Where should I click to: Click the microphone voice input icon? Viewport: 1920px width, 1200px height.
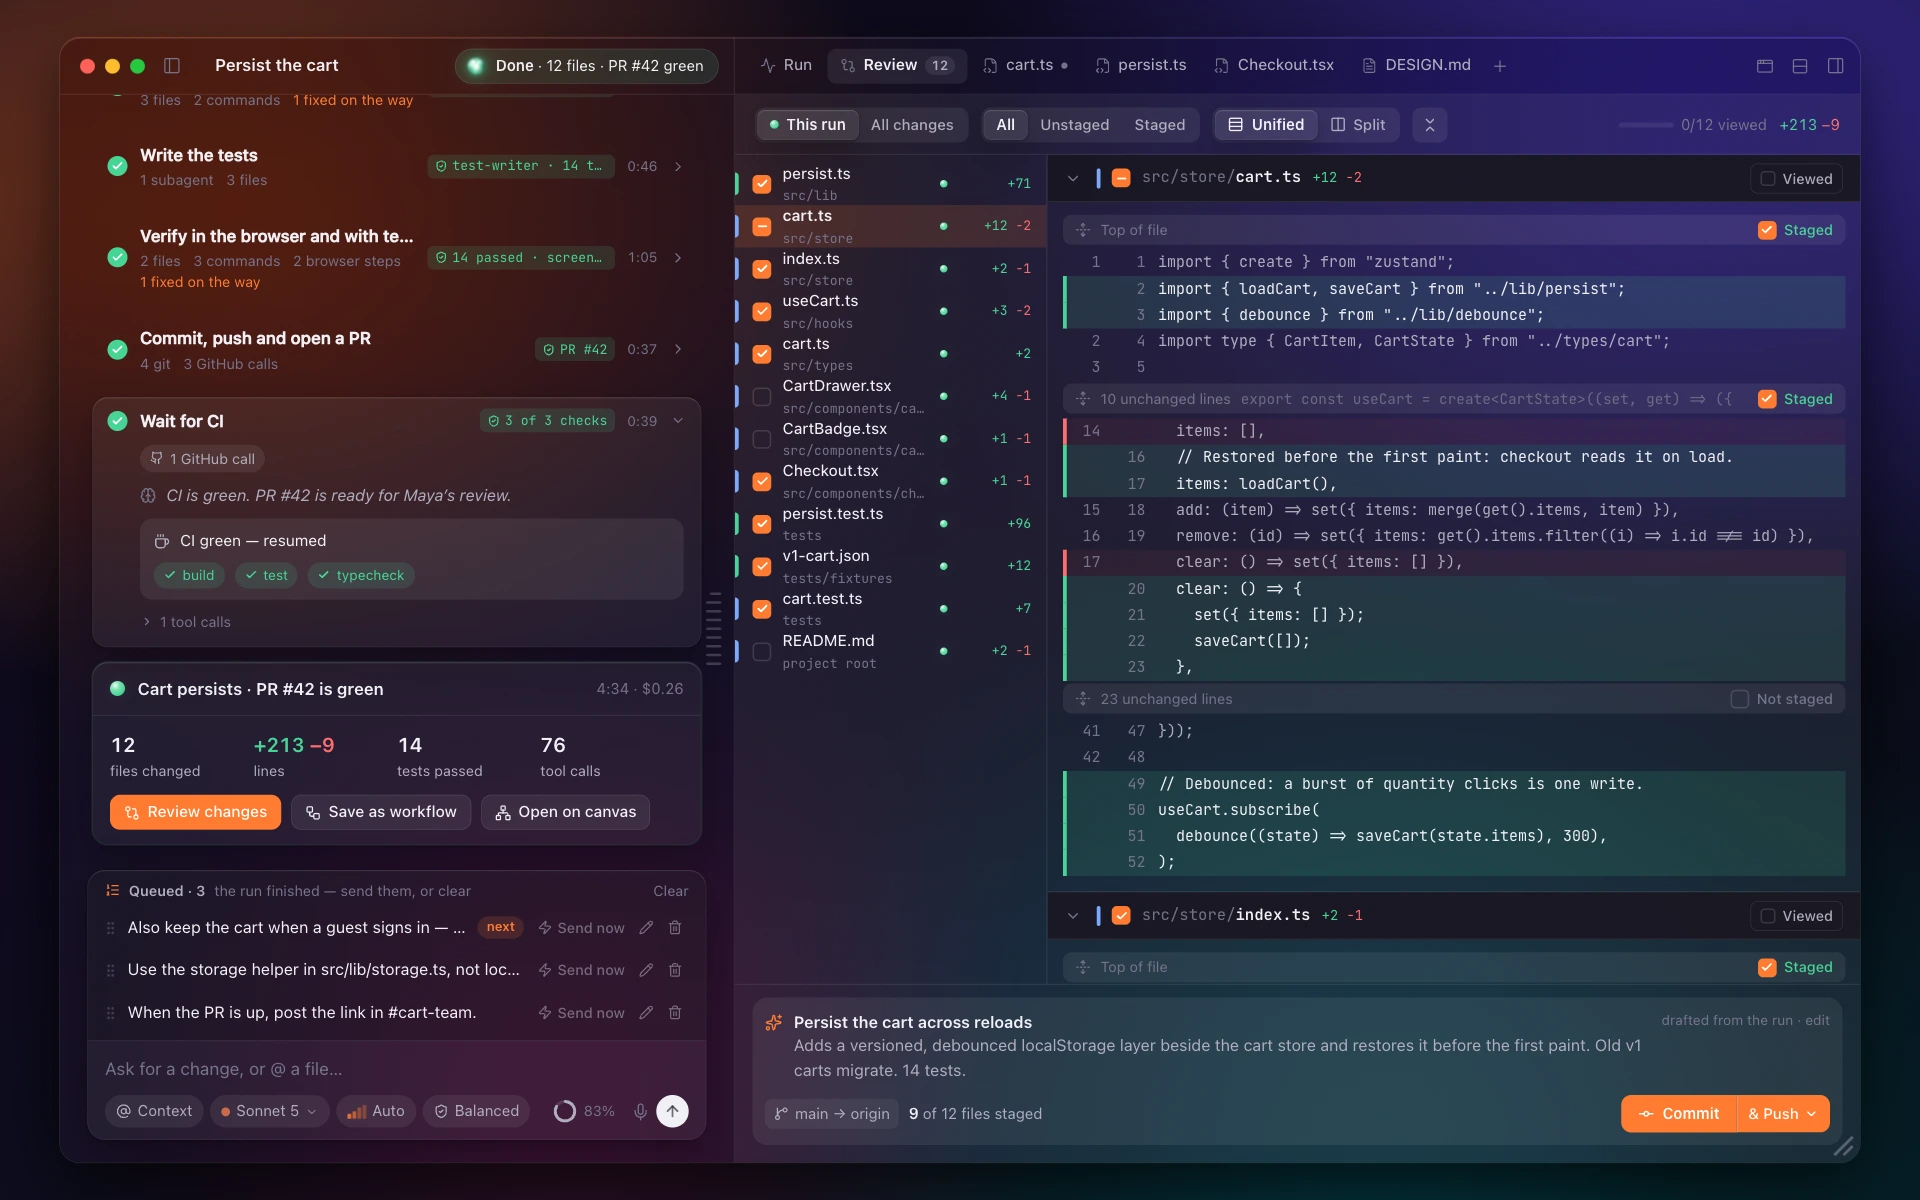click(640, 1111)
